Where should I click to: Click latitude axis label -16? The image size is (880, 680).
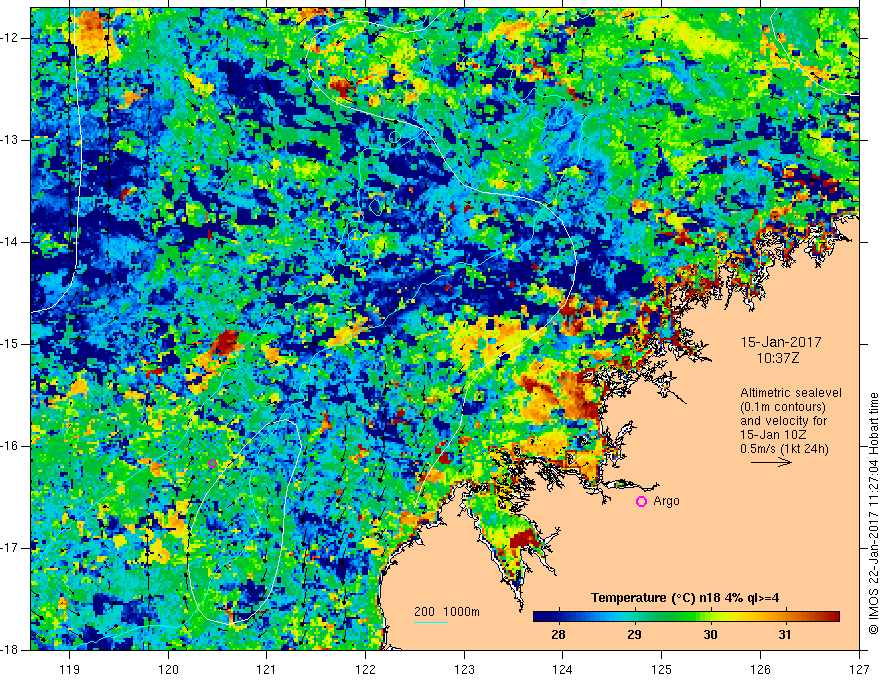[11, 446]
